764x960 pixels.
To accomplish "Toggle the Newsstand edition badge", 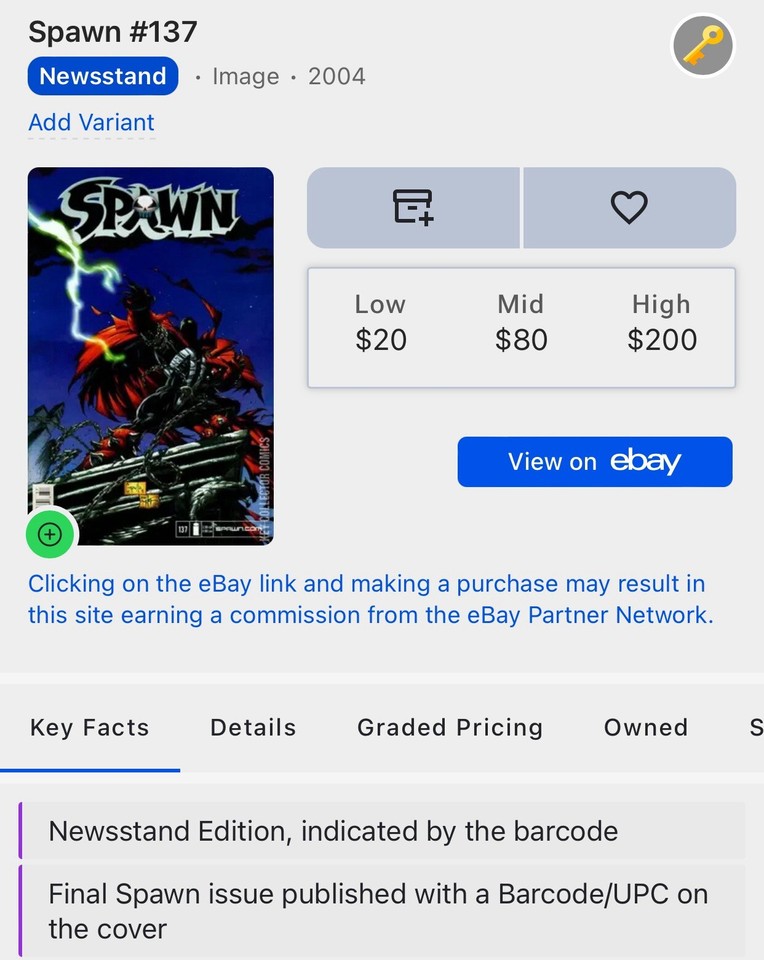I will [x=102, y=76].
